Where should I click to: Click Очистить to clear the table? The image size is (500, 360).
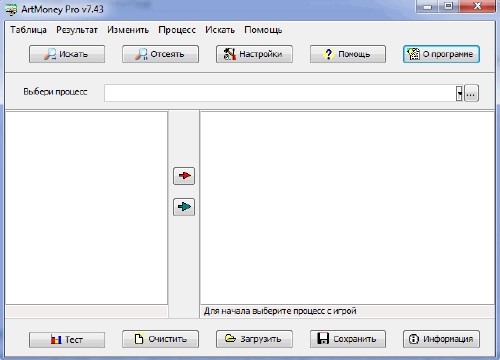(x=160, y=339)
